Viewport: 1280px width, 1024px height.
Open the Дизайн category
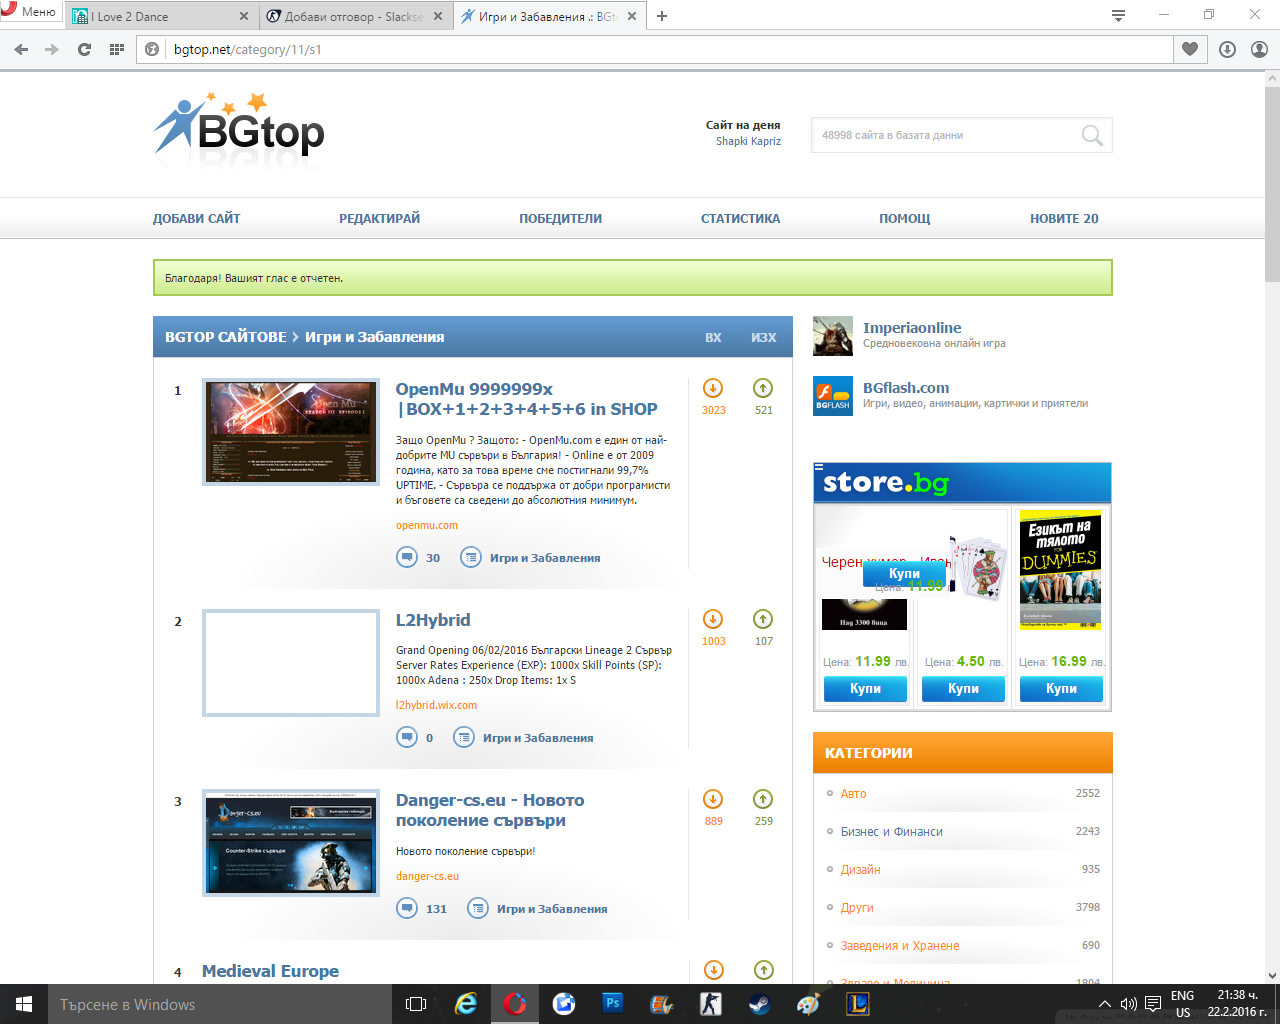[x=860, y=869]
